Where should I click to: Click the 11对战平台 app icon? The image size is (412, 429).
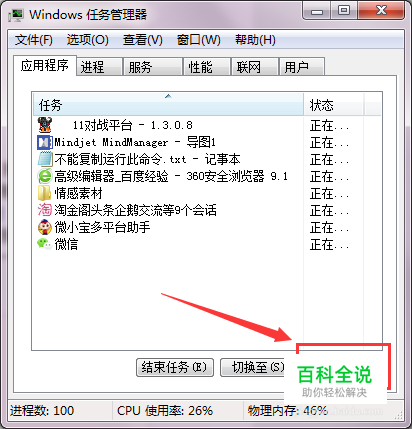tap(45, 125)
